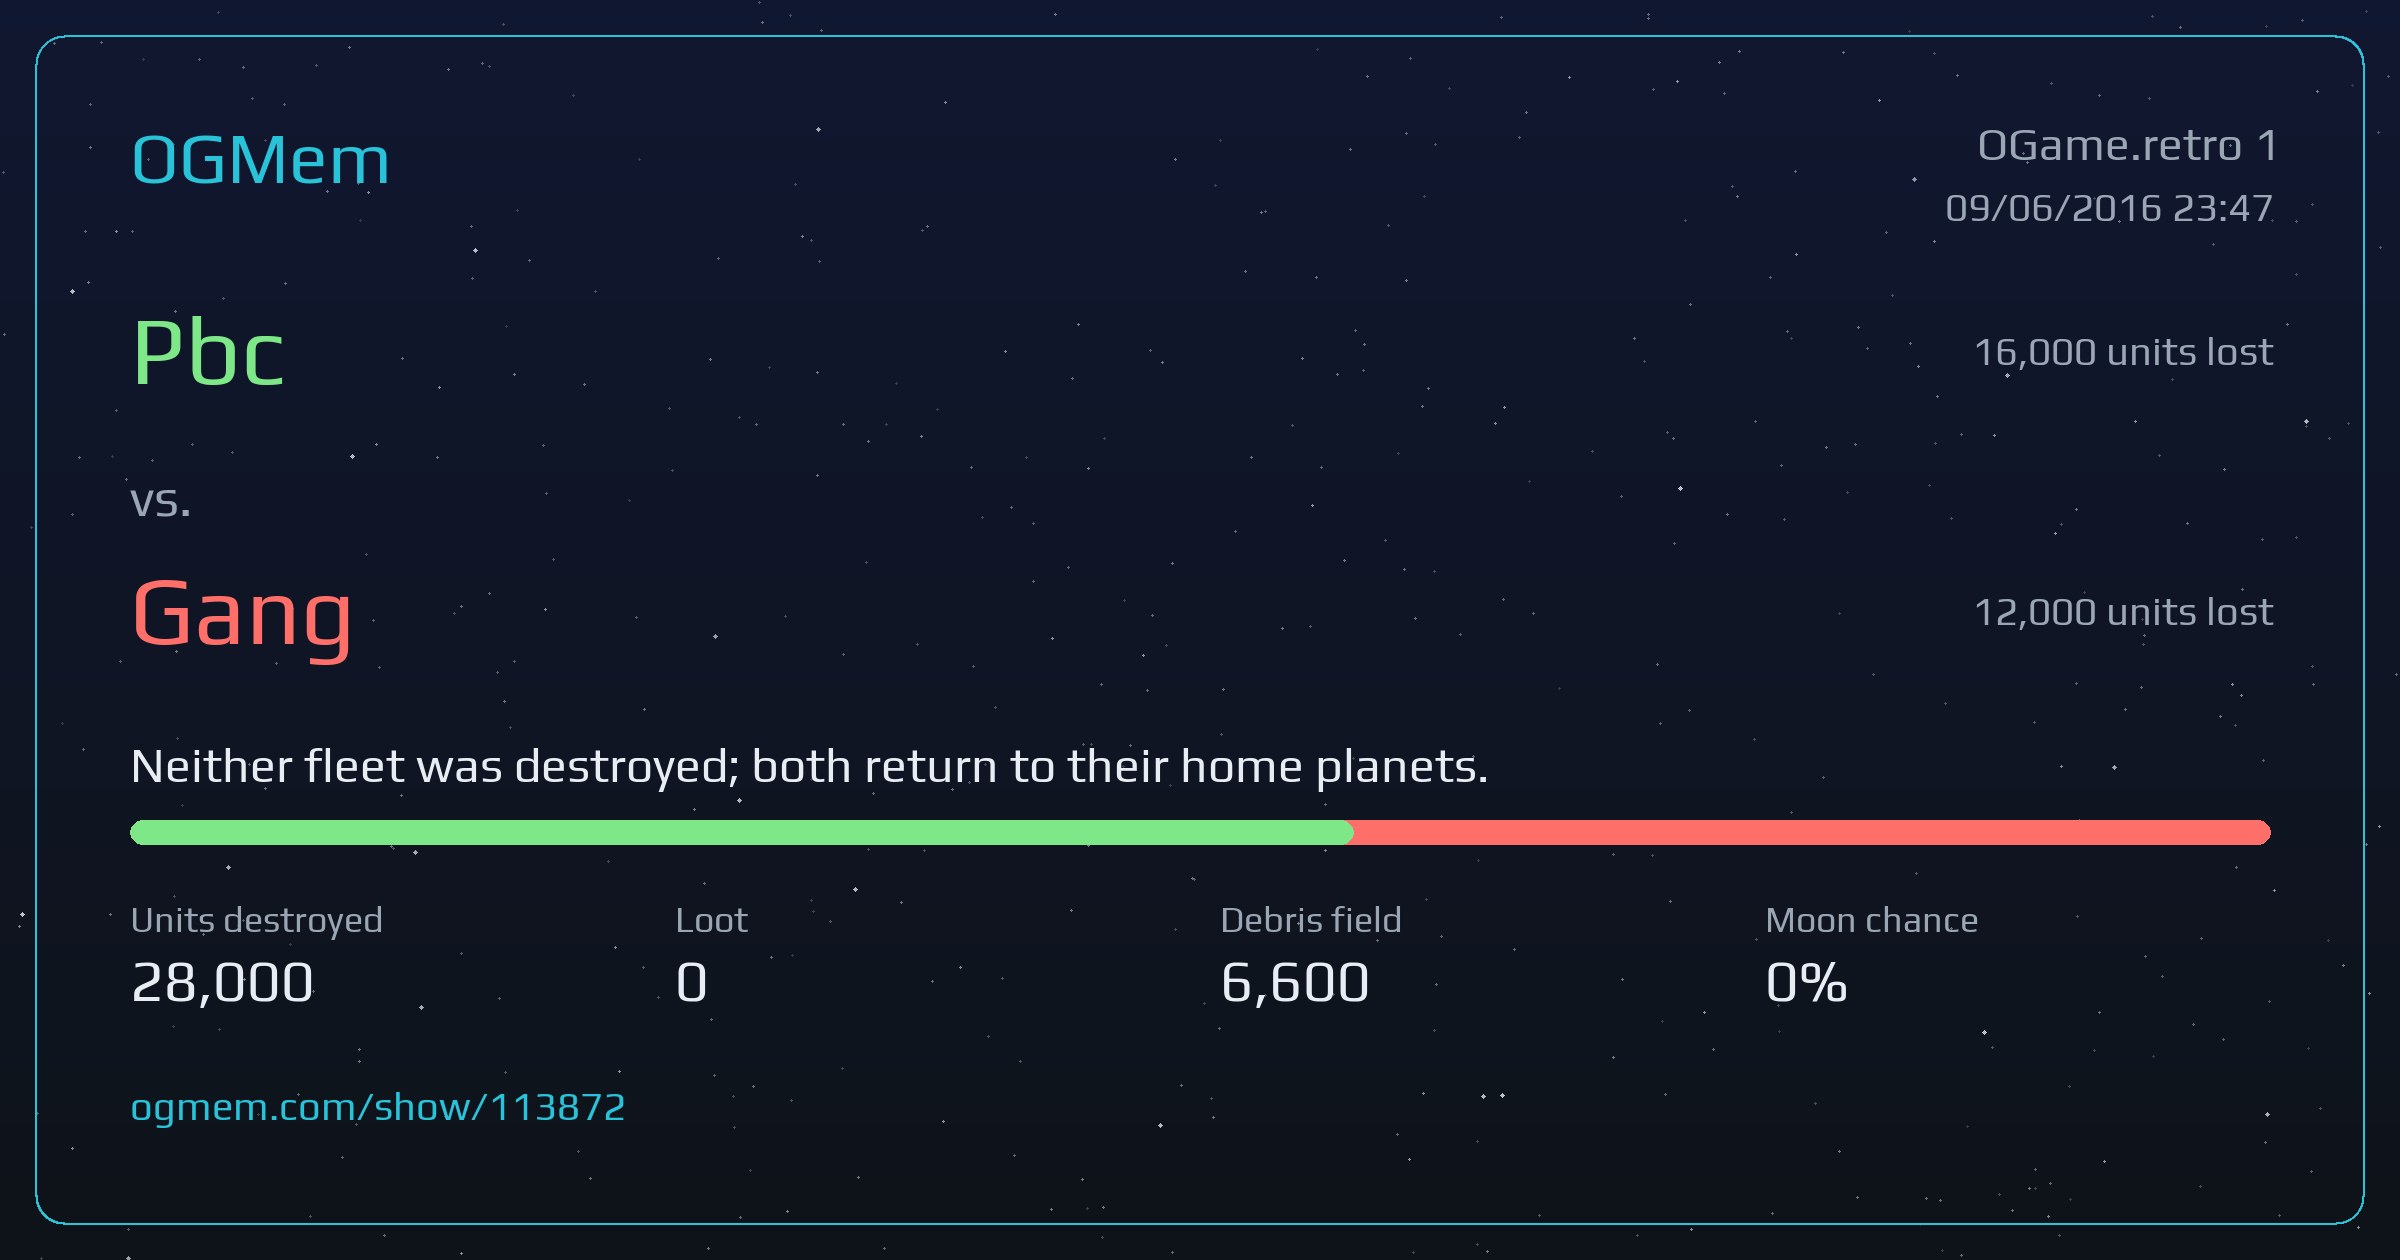Viewport: 2400px width, 1260px height.
Task: Click the vs. separator text
Action: point(160,501)
